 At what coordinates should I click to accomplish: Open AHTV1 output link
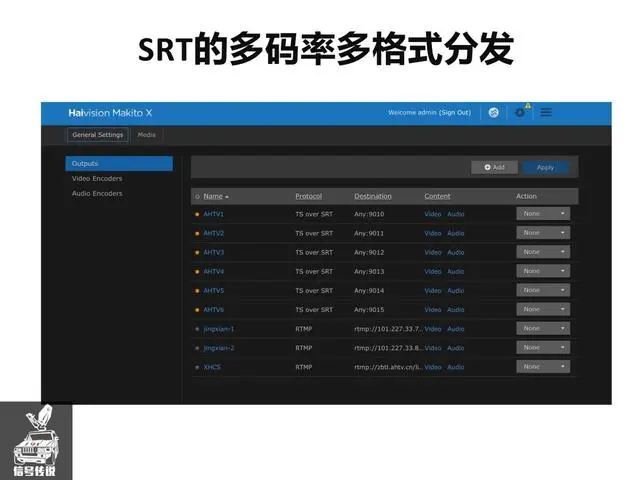click(213, 214)
